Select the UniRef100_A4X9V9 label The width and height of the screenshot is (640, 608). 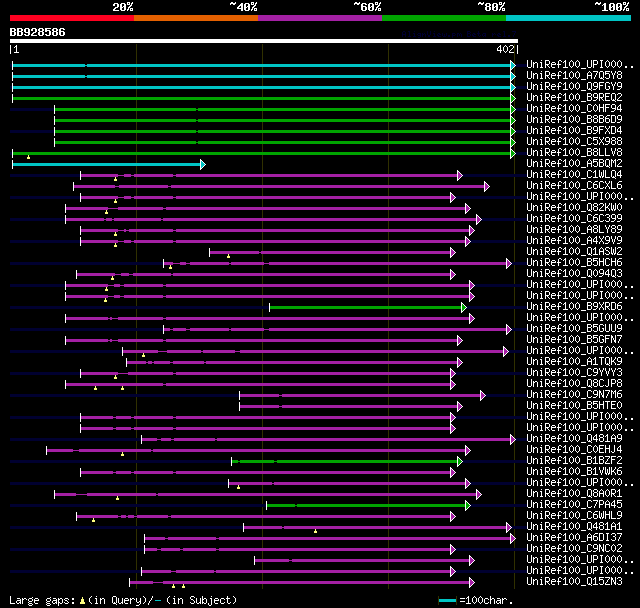[x=574, y=241]
